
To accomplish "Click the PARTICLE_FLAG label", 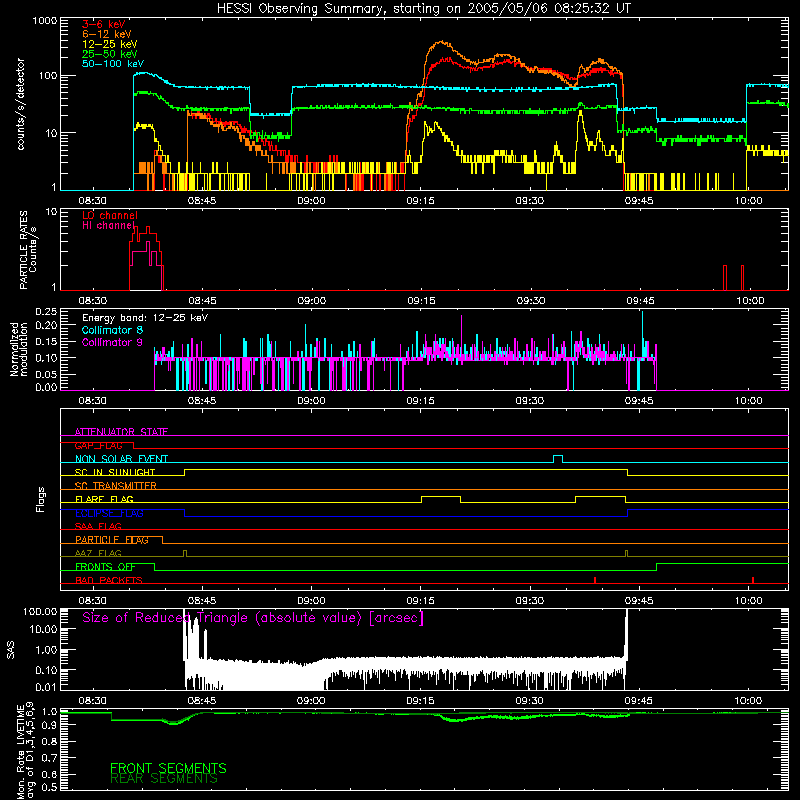I will click(x=112, y=539).
